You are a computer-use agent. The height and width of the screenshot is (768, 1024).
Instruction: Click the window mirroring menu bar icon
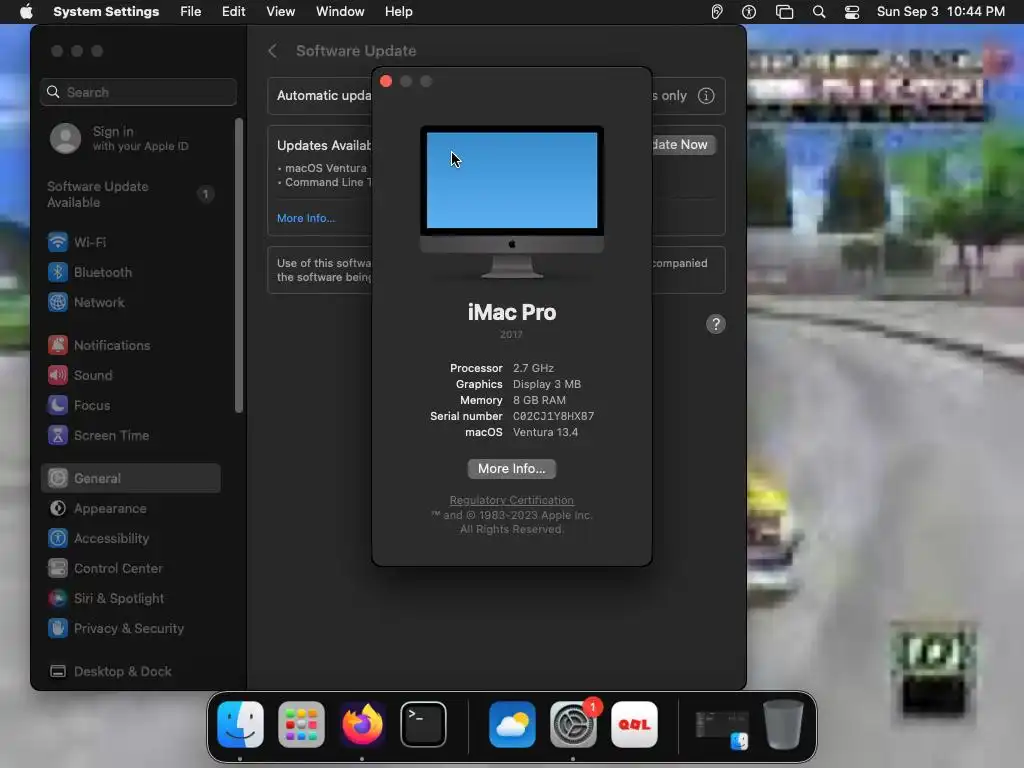[784, 12]
